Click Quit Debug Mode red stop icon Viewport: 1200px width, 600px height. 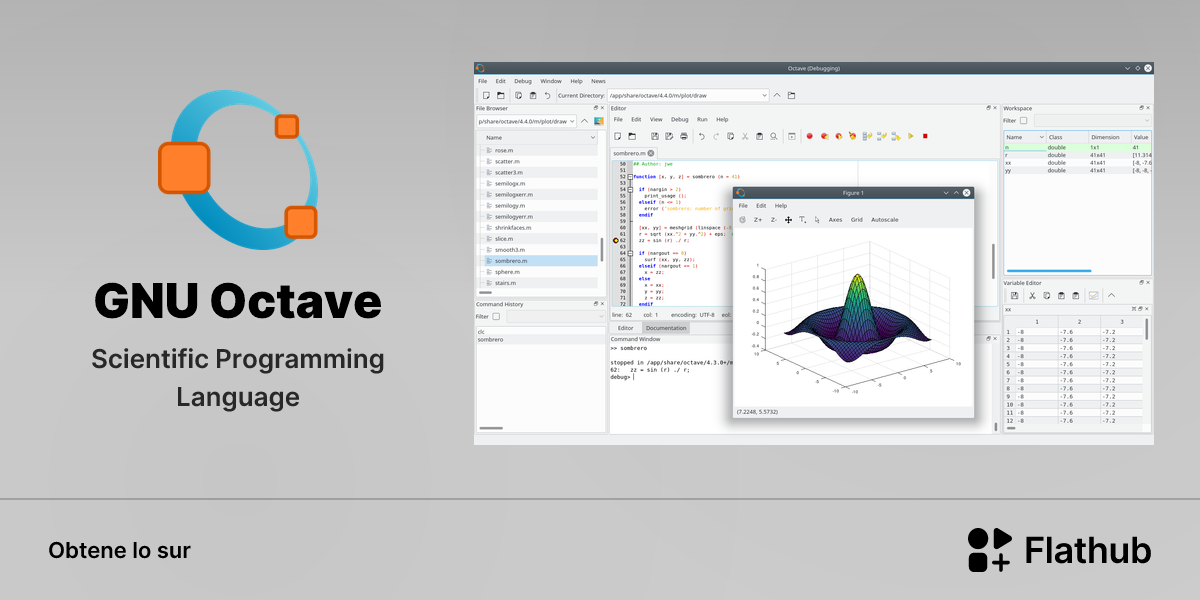pyautogui.click(x=925, y=136)
